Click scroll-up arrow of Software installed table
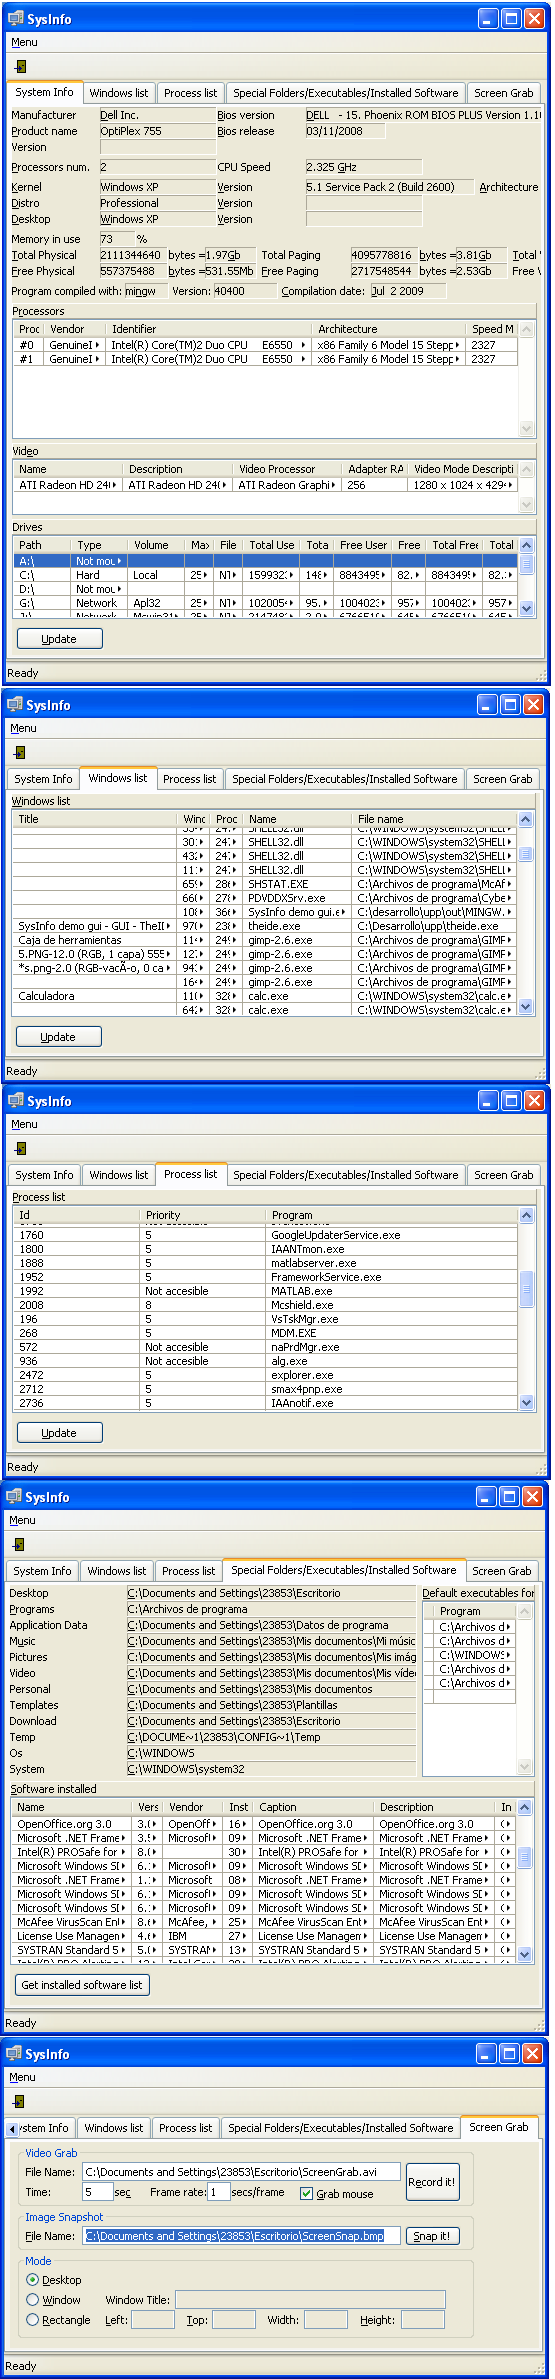The width and height of the screenshot is (555, 2379). click(x=525, y=1807)
